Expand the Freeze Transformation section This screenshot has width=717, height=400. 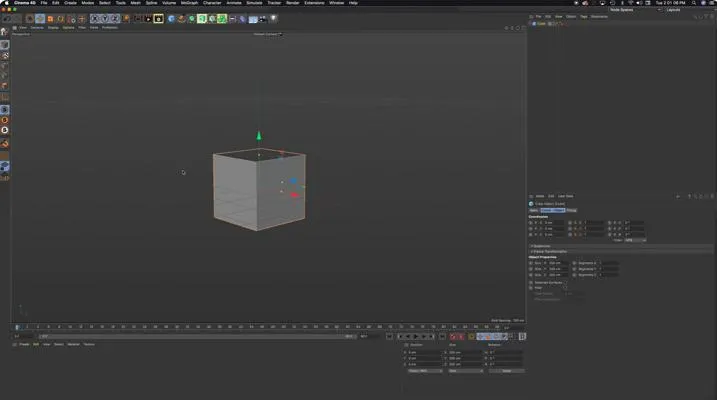pos(549,251)
